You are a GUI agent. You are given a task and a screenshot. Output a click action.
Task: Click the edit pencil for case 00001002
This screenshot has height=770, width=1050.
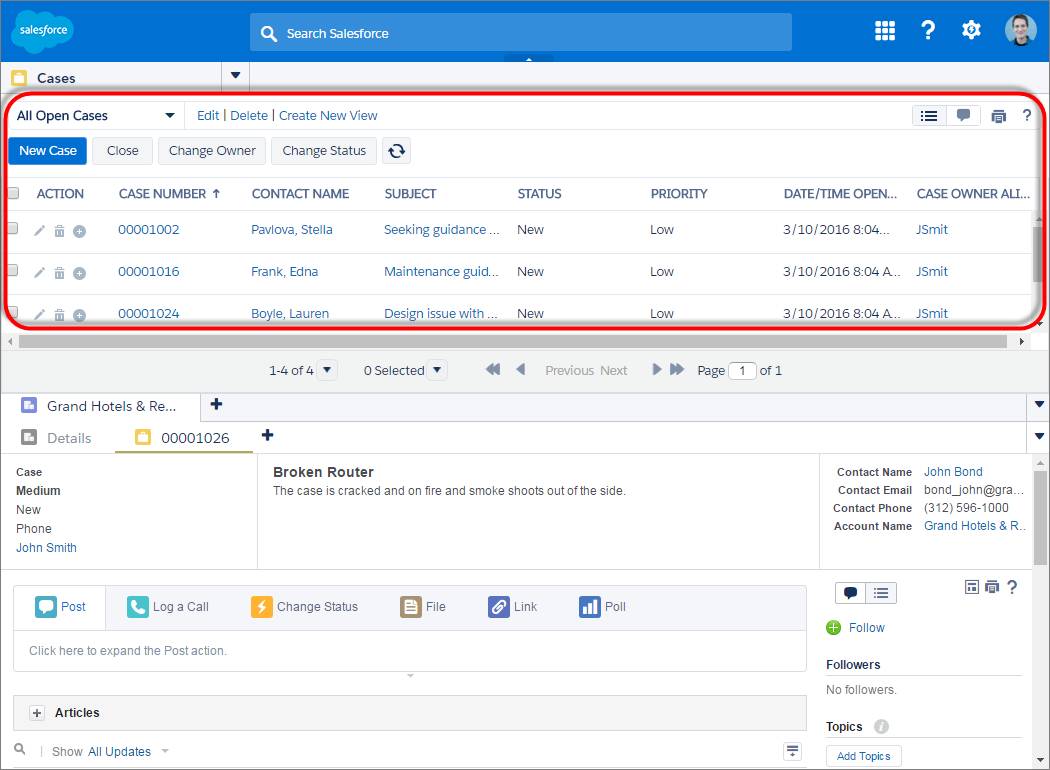(40, 231)
